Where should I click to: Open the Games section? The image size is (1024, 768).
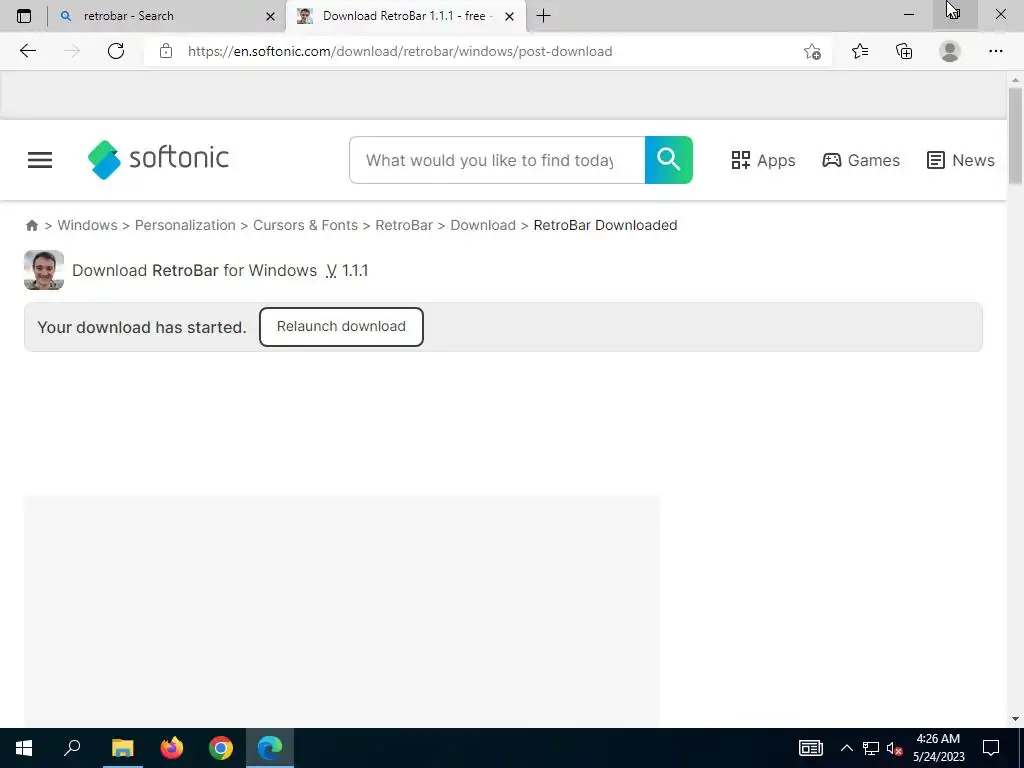861,160
